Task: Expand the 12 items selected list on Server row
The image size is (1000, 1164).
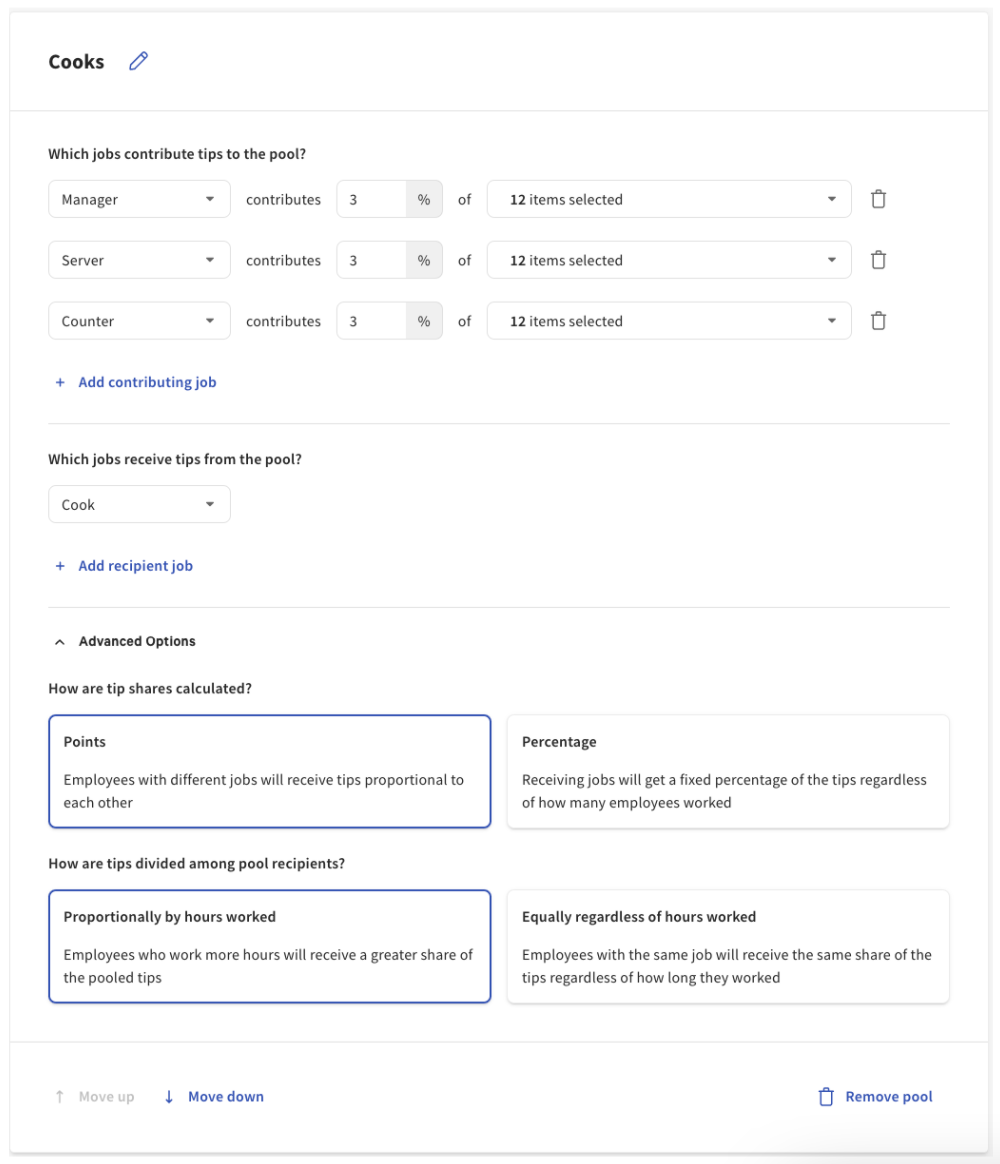Action: click(668, 260)
